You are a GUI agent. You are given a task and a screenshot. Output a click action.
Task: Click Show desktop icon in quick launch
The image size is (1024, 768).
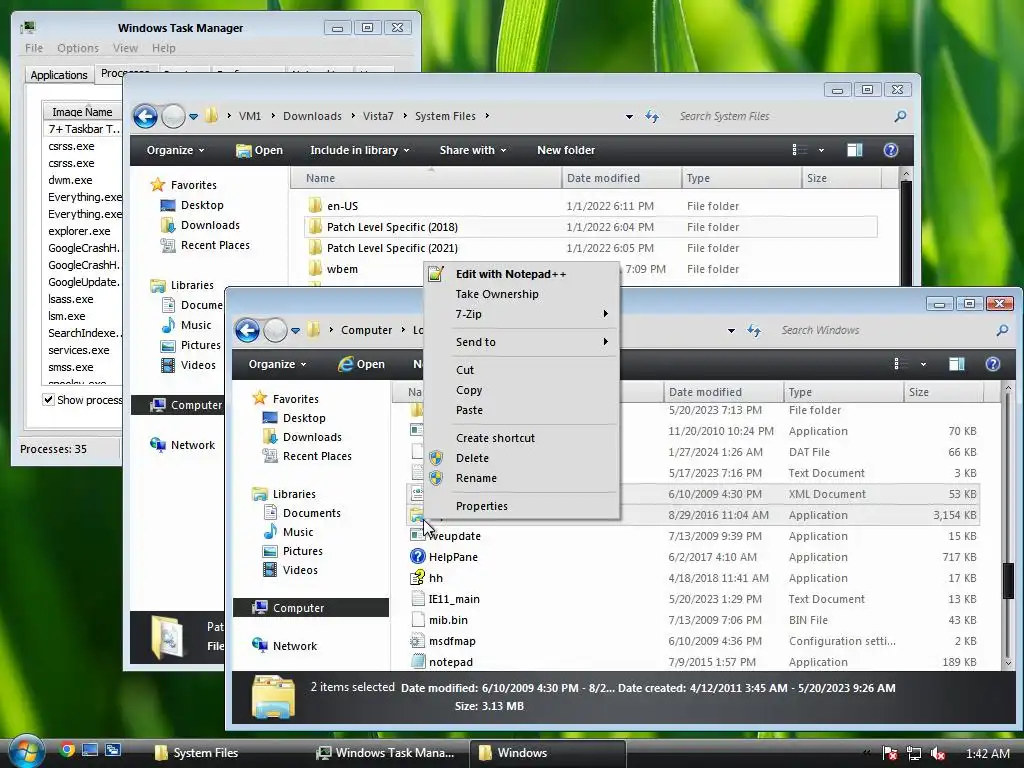point(89,750)
